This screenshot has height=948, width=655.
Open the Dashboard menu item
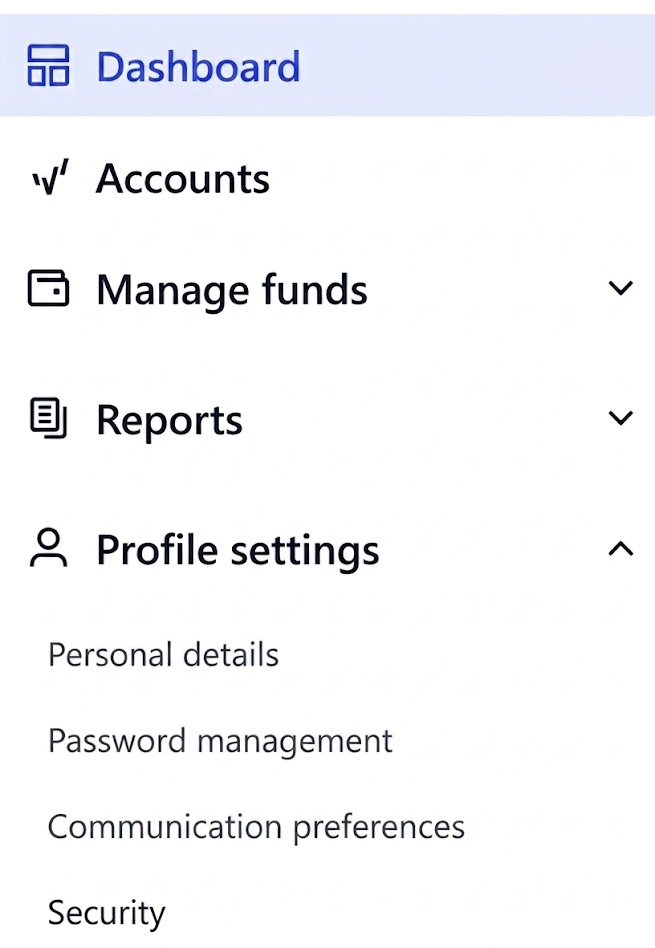pos(198,67)
